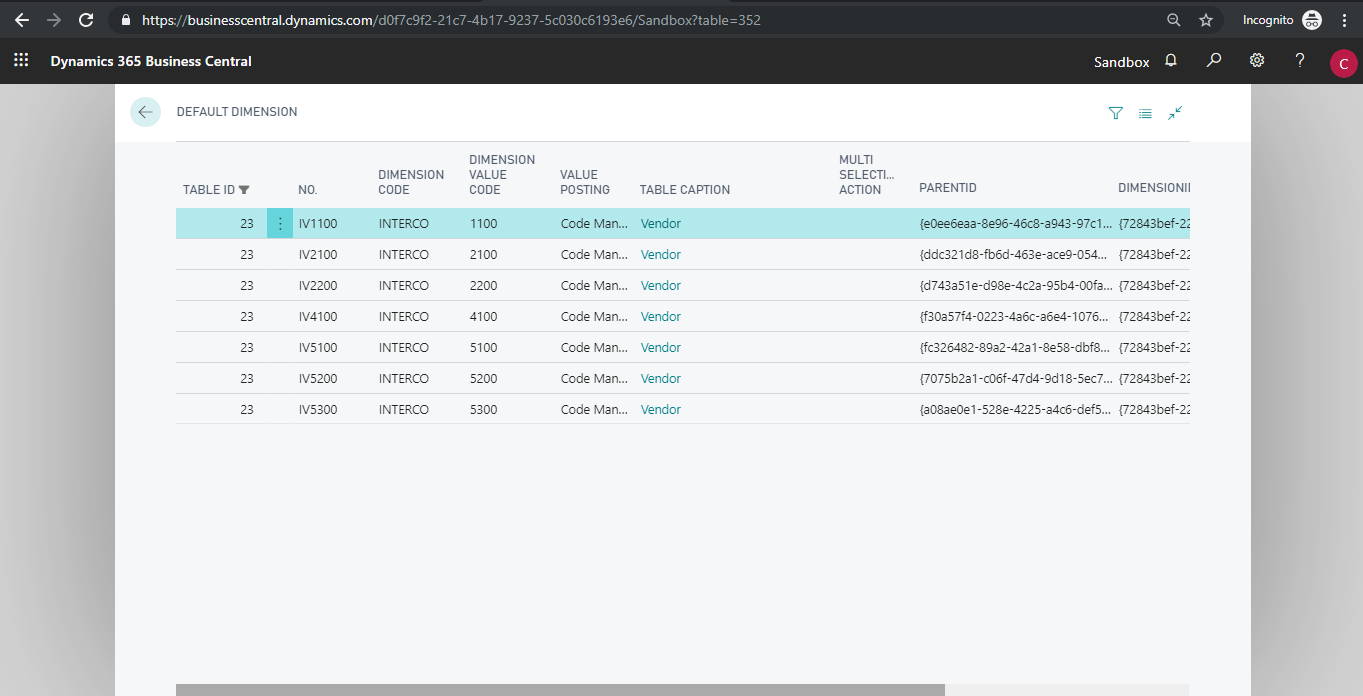Sort by the Dimension Code column header
The height and width of the screenshot is (696, 1363).
(411, 182)
